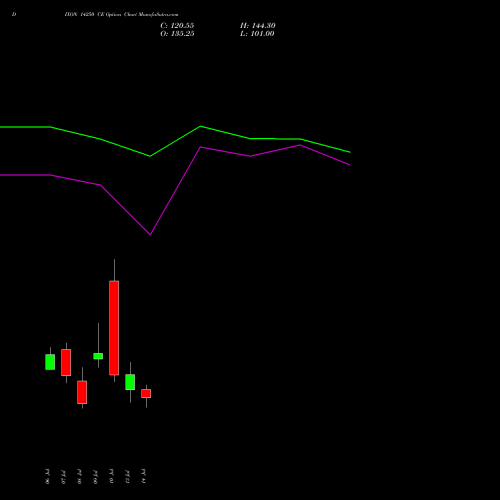Select the small red candle for 14 Jul
Screen dimensions: 500x500
(146, 394)
